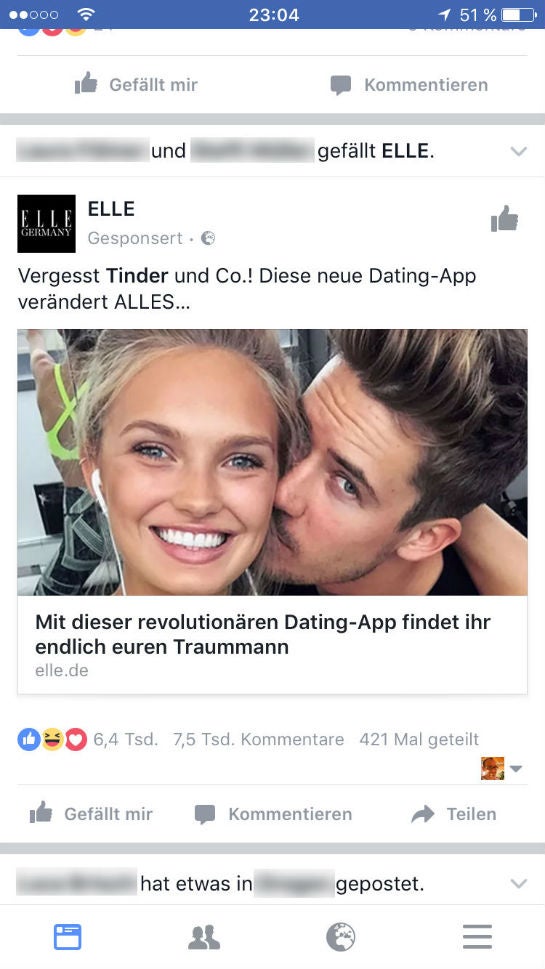Open the hamburger menu tab
This screenshot has width=545, height=969.
pos(477,937)
